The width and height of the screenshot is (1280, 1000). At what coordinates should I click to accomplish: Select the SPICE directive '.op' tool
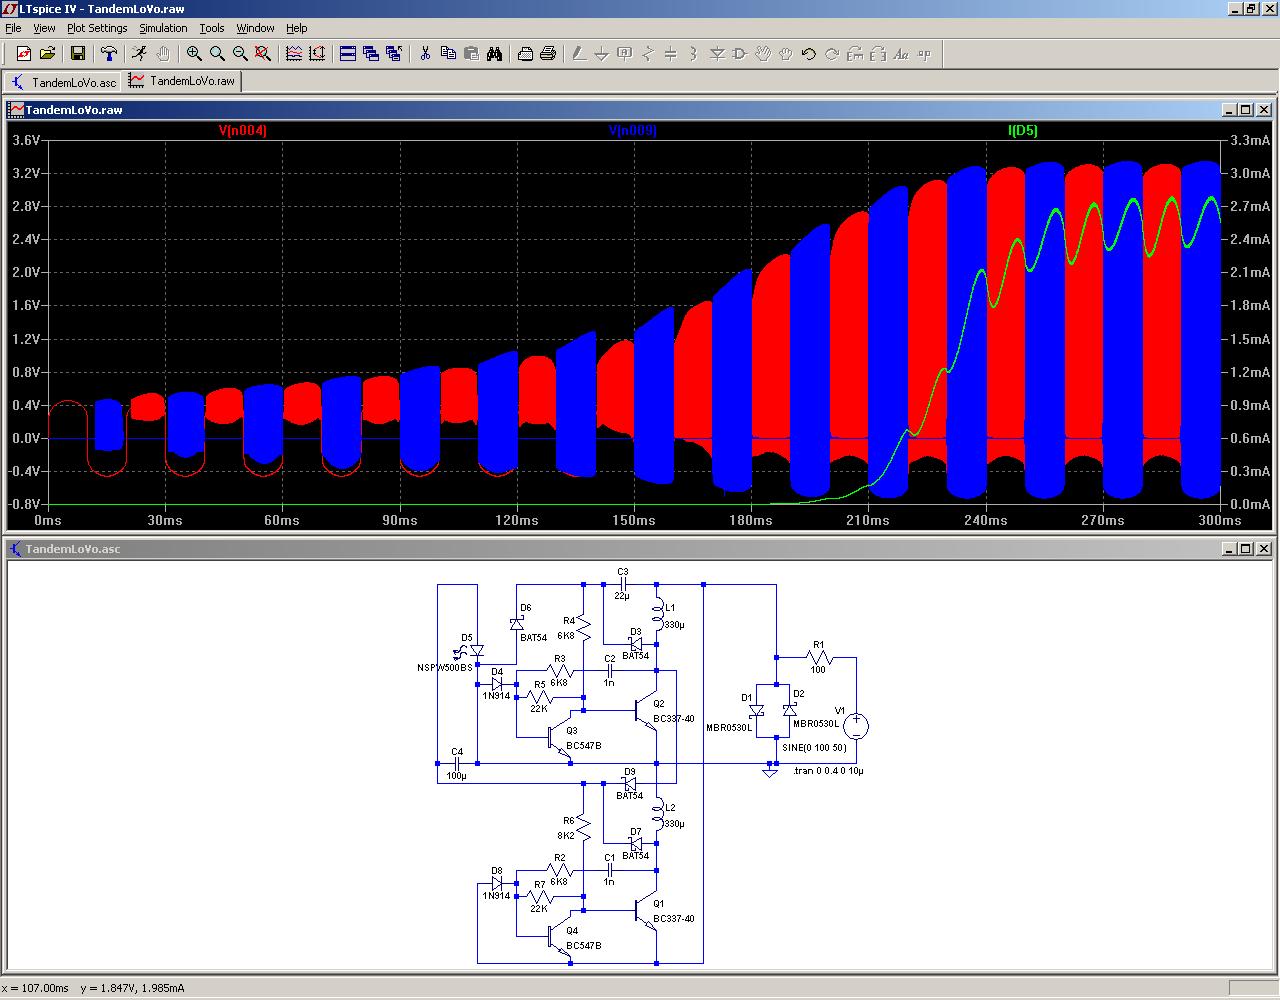[924, 54]
